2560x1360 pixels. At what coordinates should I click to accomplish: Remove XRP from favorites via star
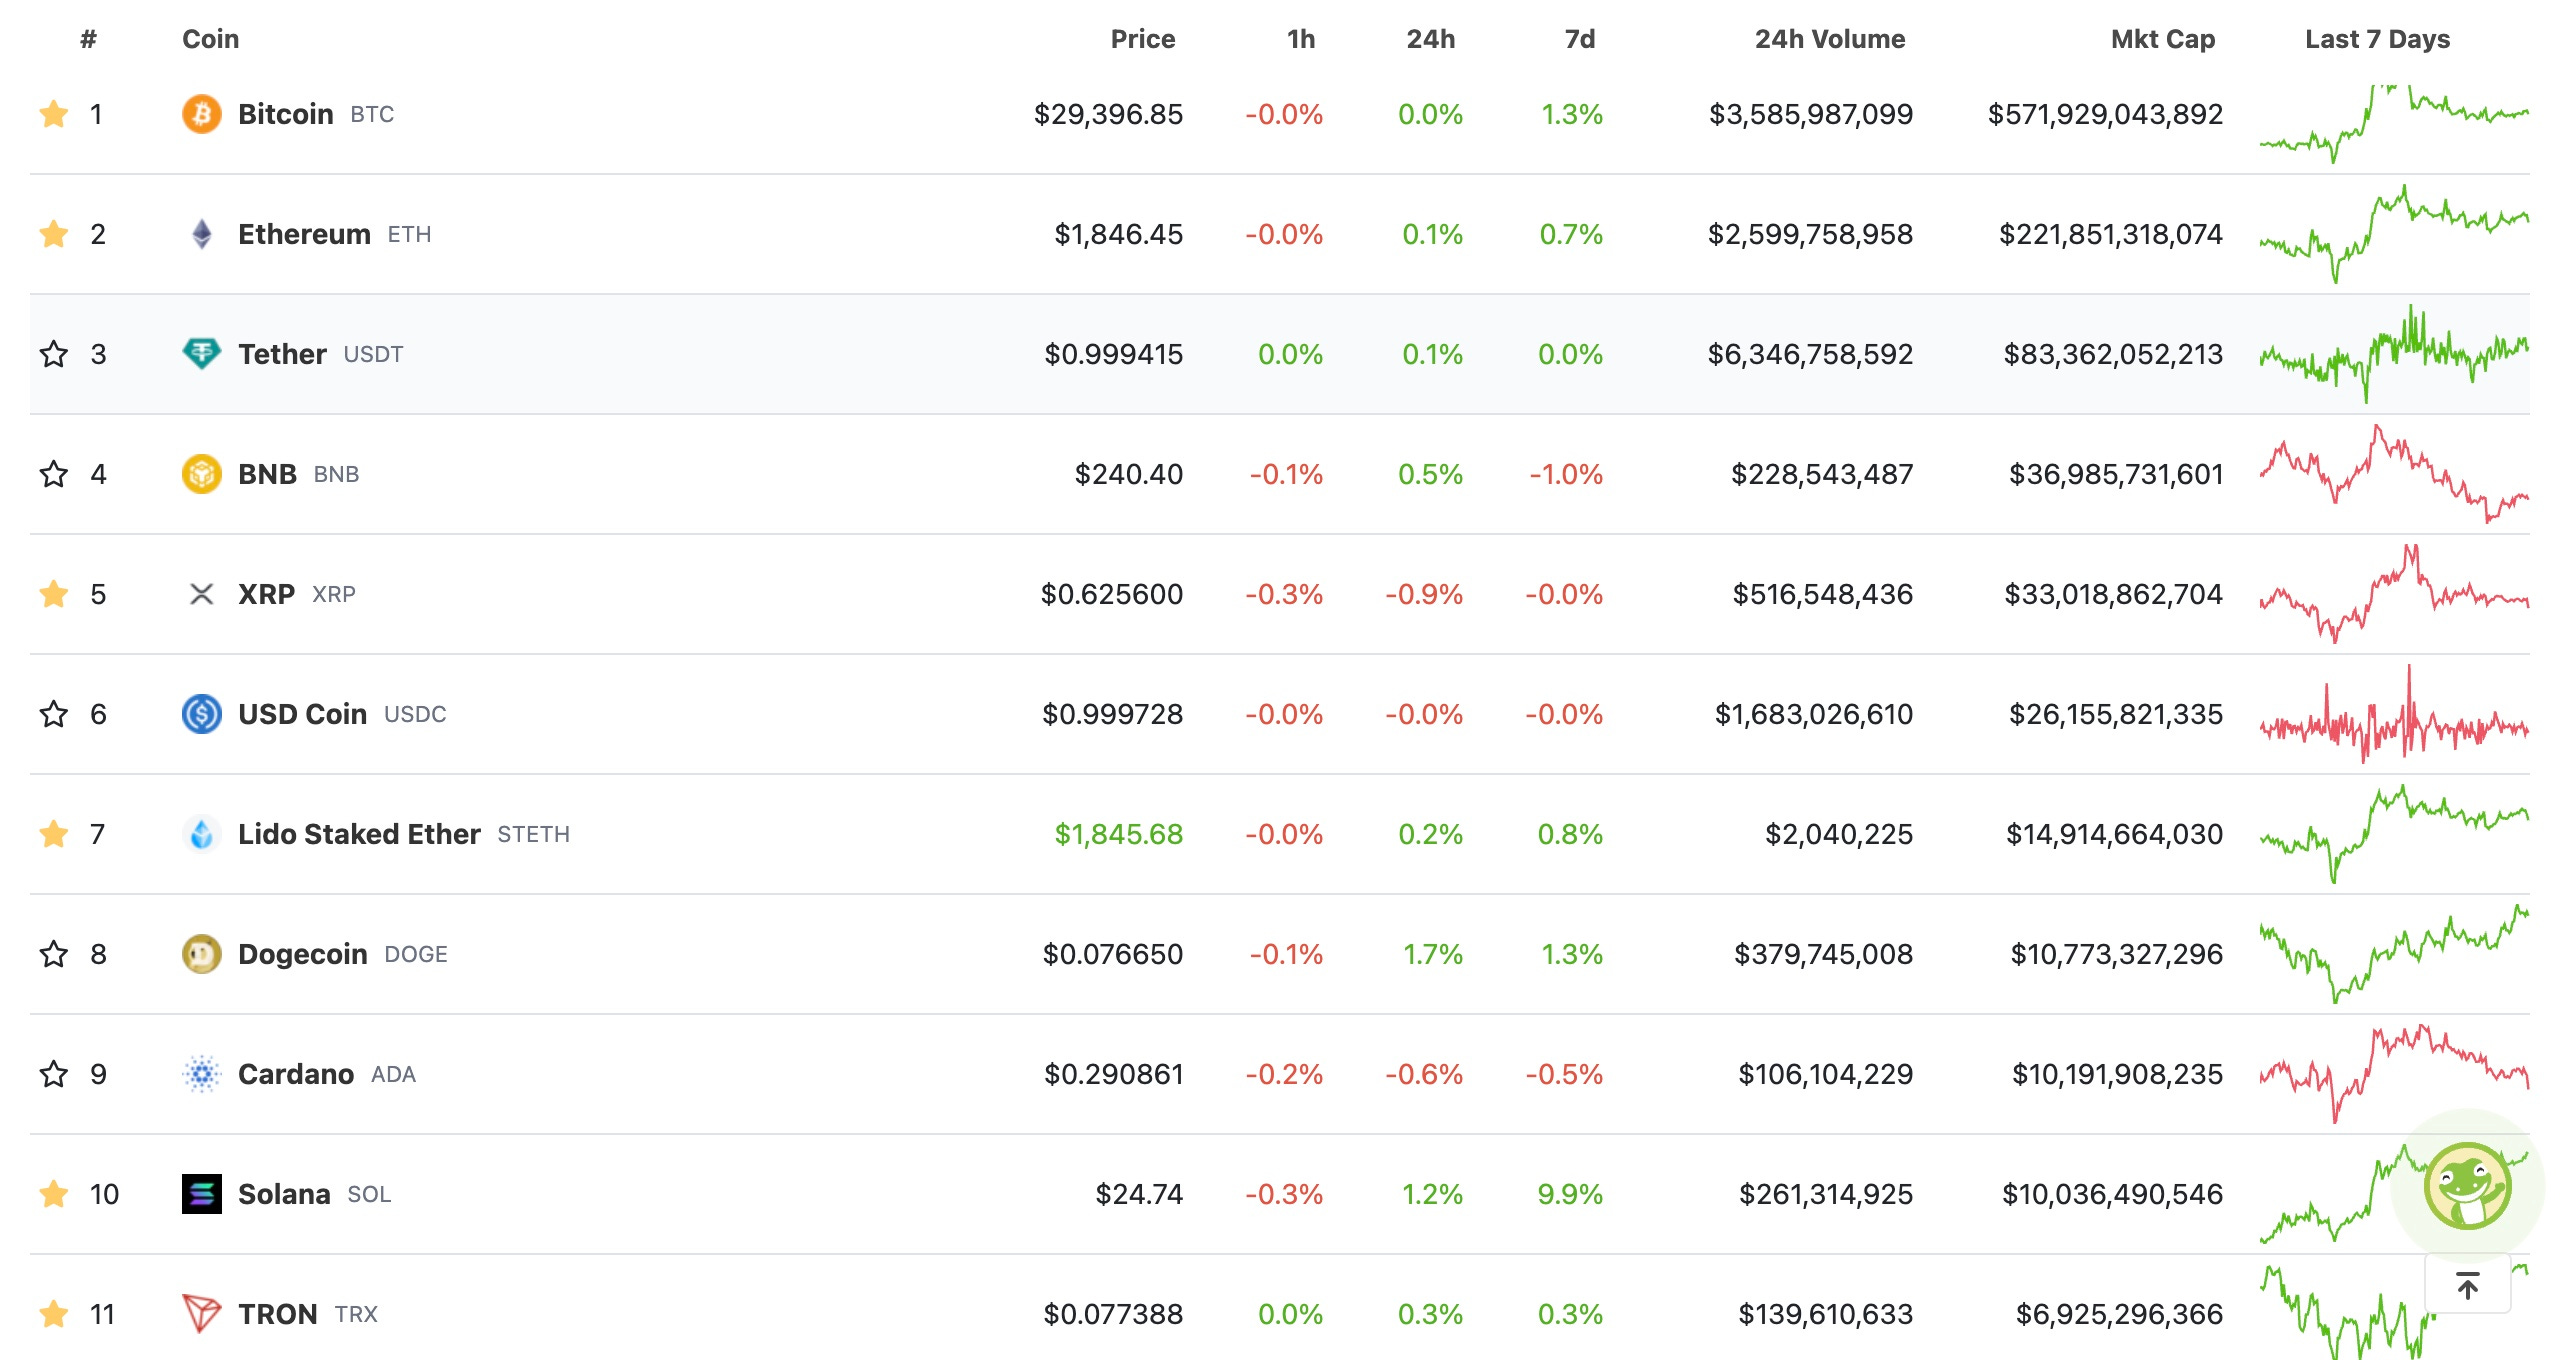(54, 594)
